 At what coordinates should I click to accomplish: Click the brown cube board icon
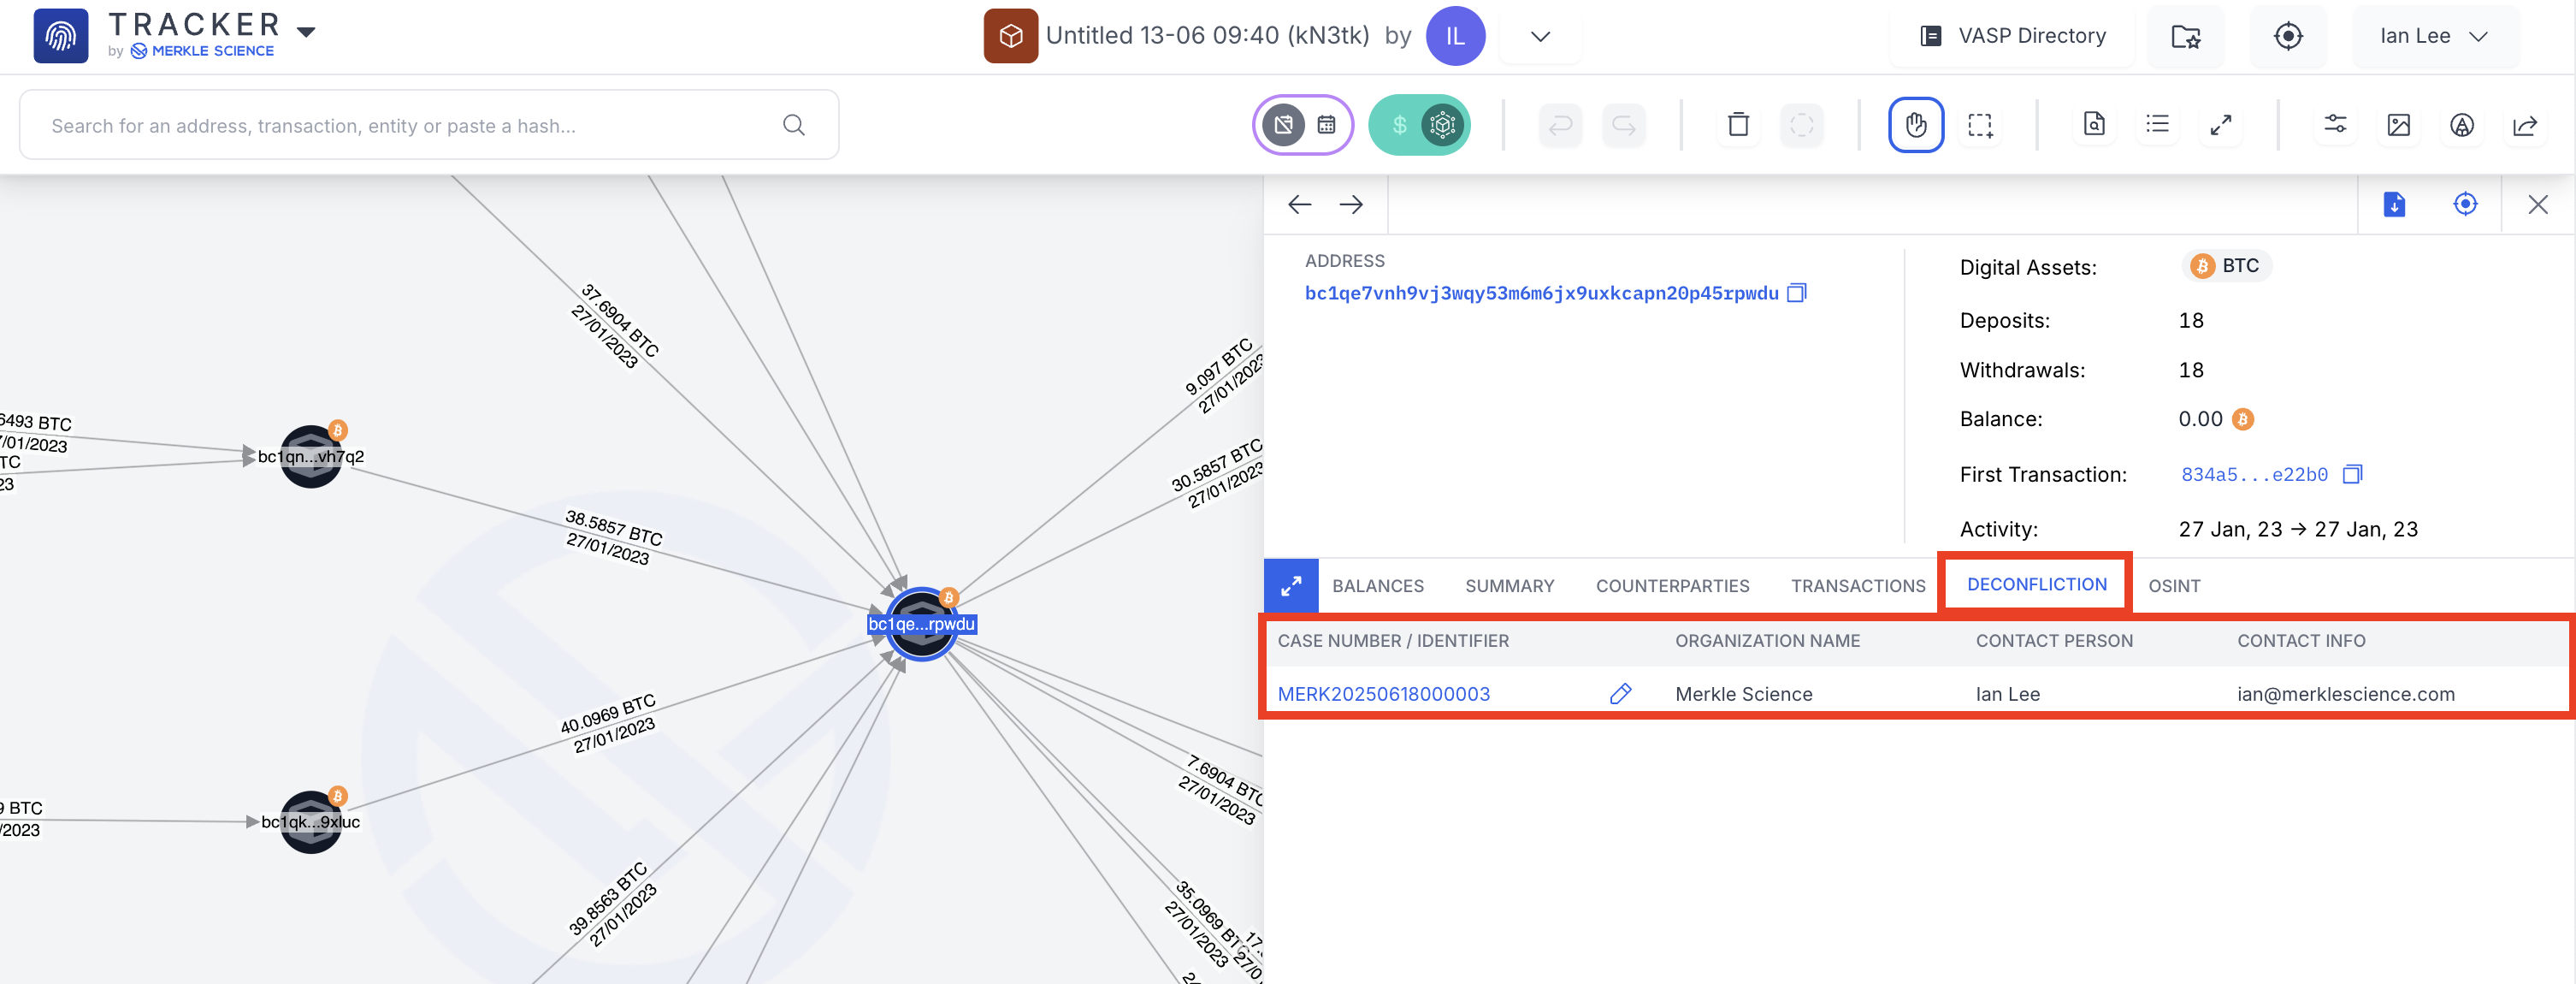pos(1010,36)
